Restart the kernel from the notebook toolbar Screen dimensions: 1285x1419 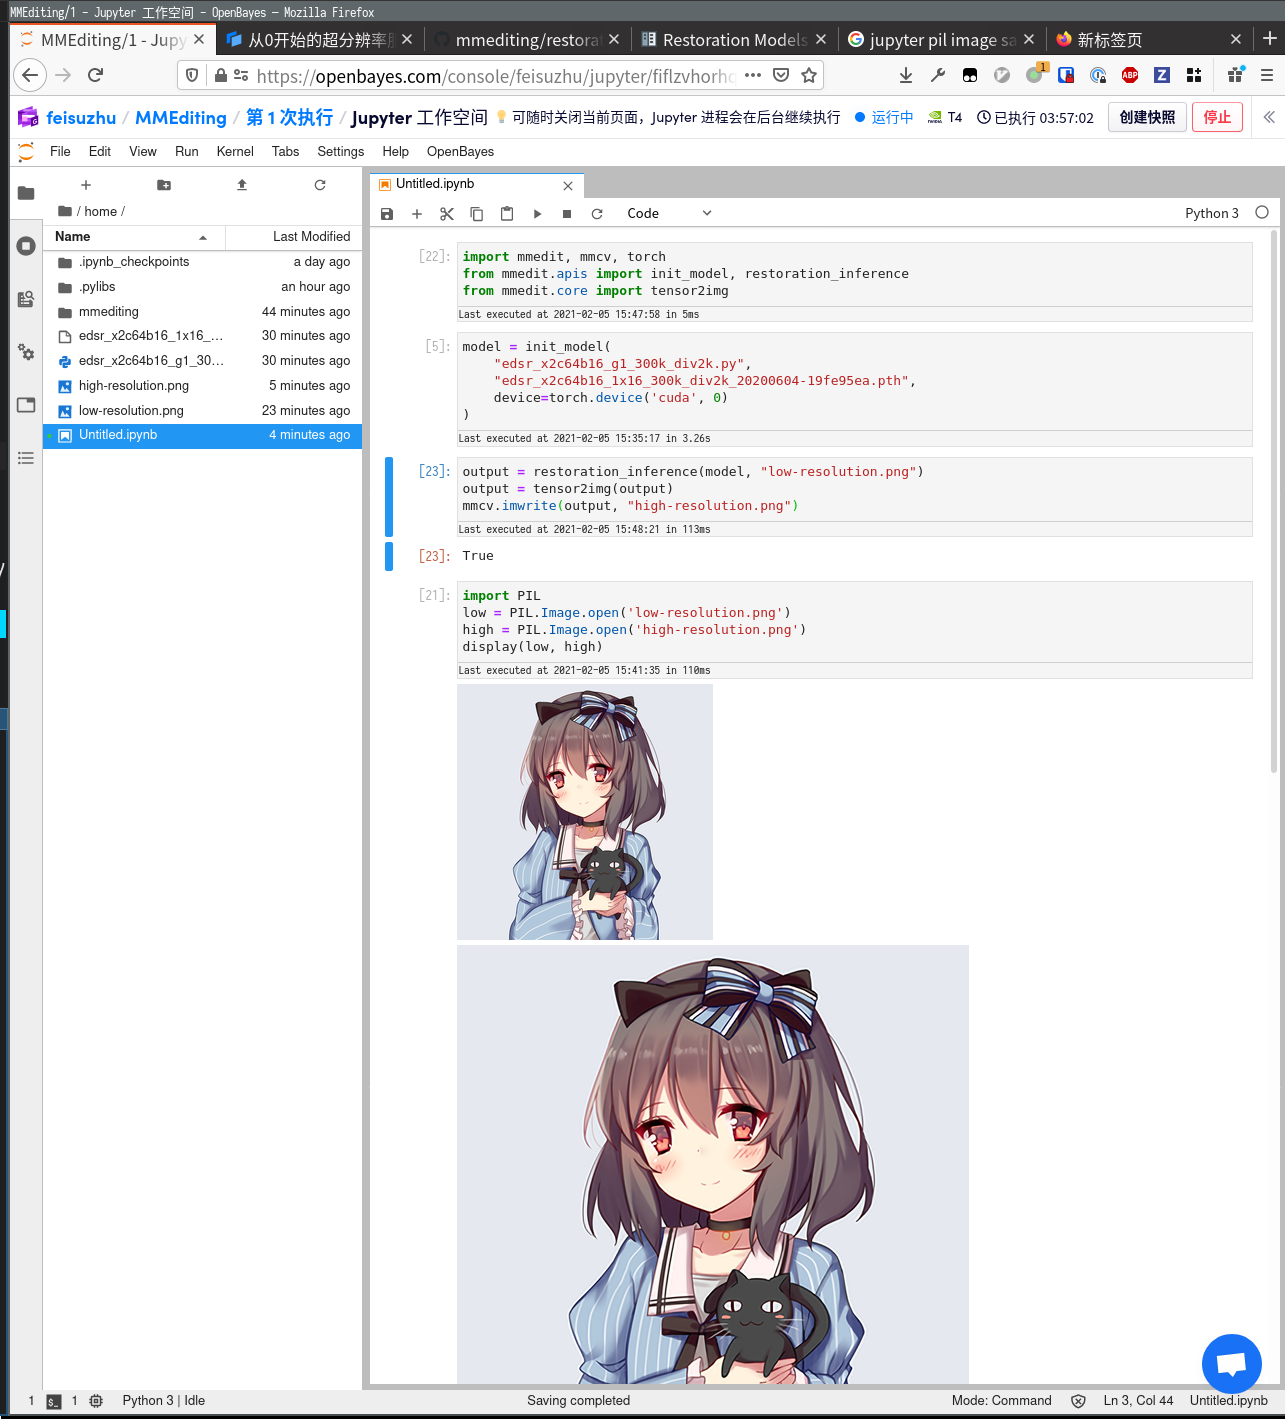597,214
